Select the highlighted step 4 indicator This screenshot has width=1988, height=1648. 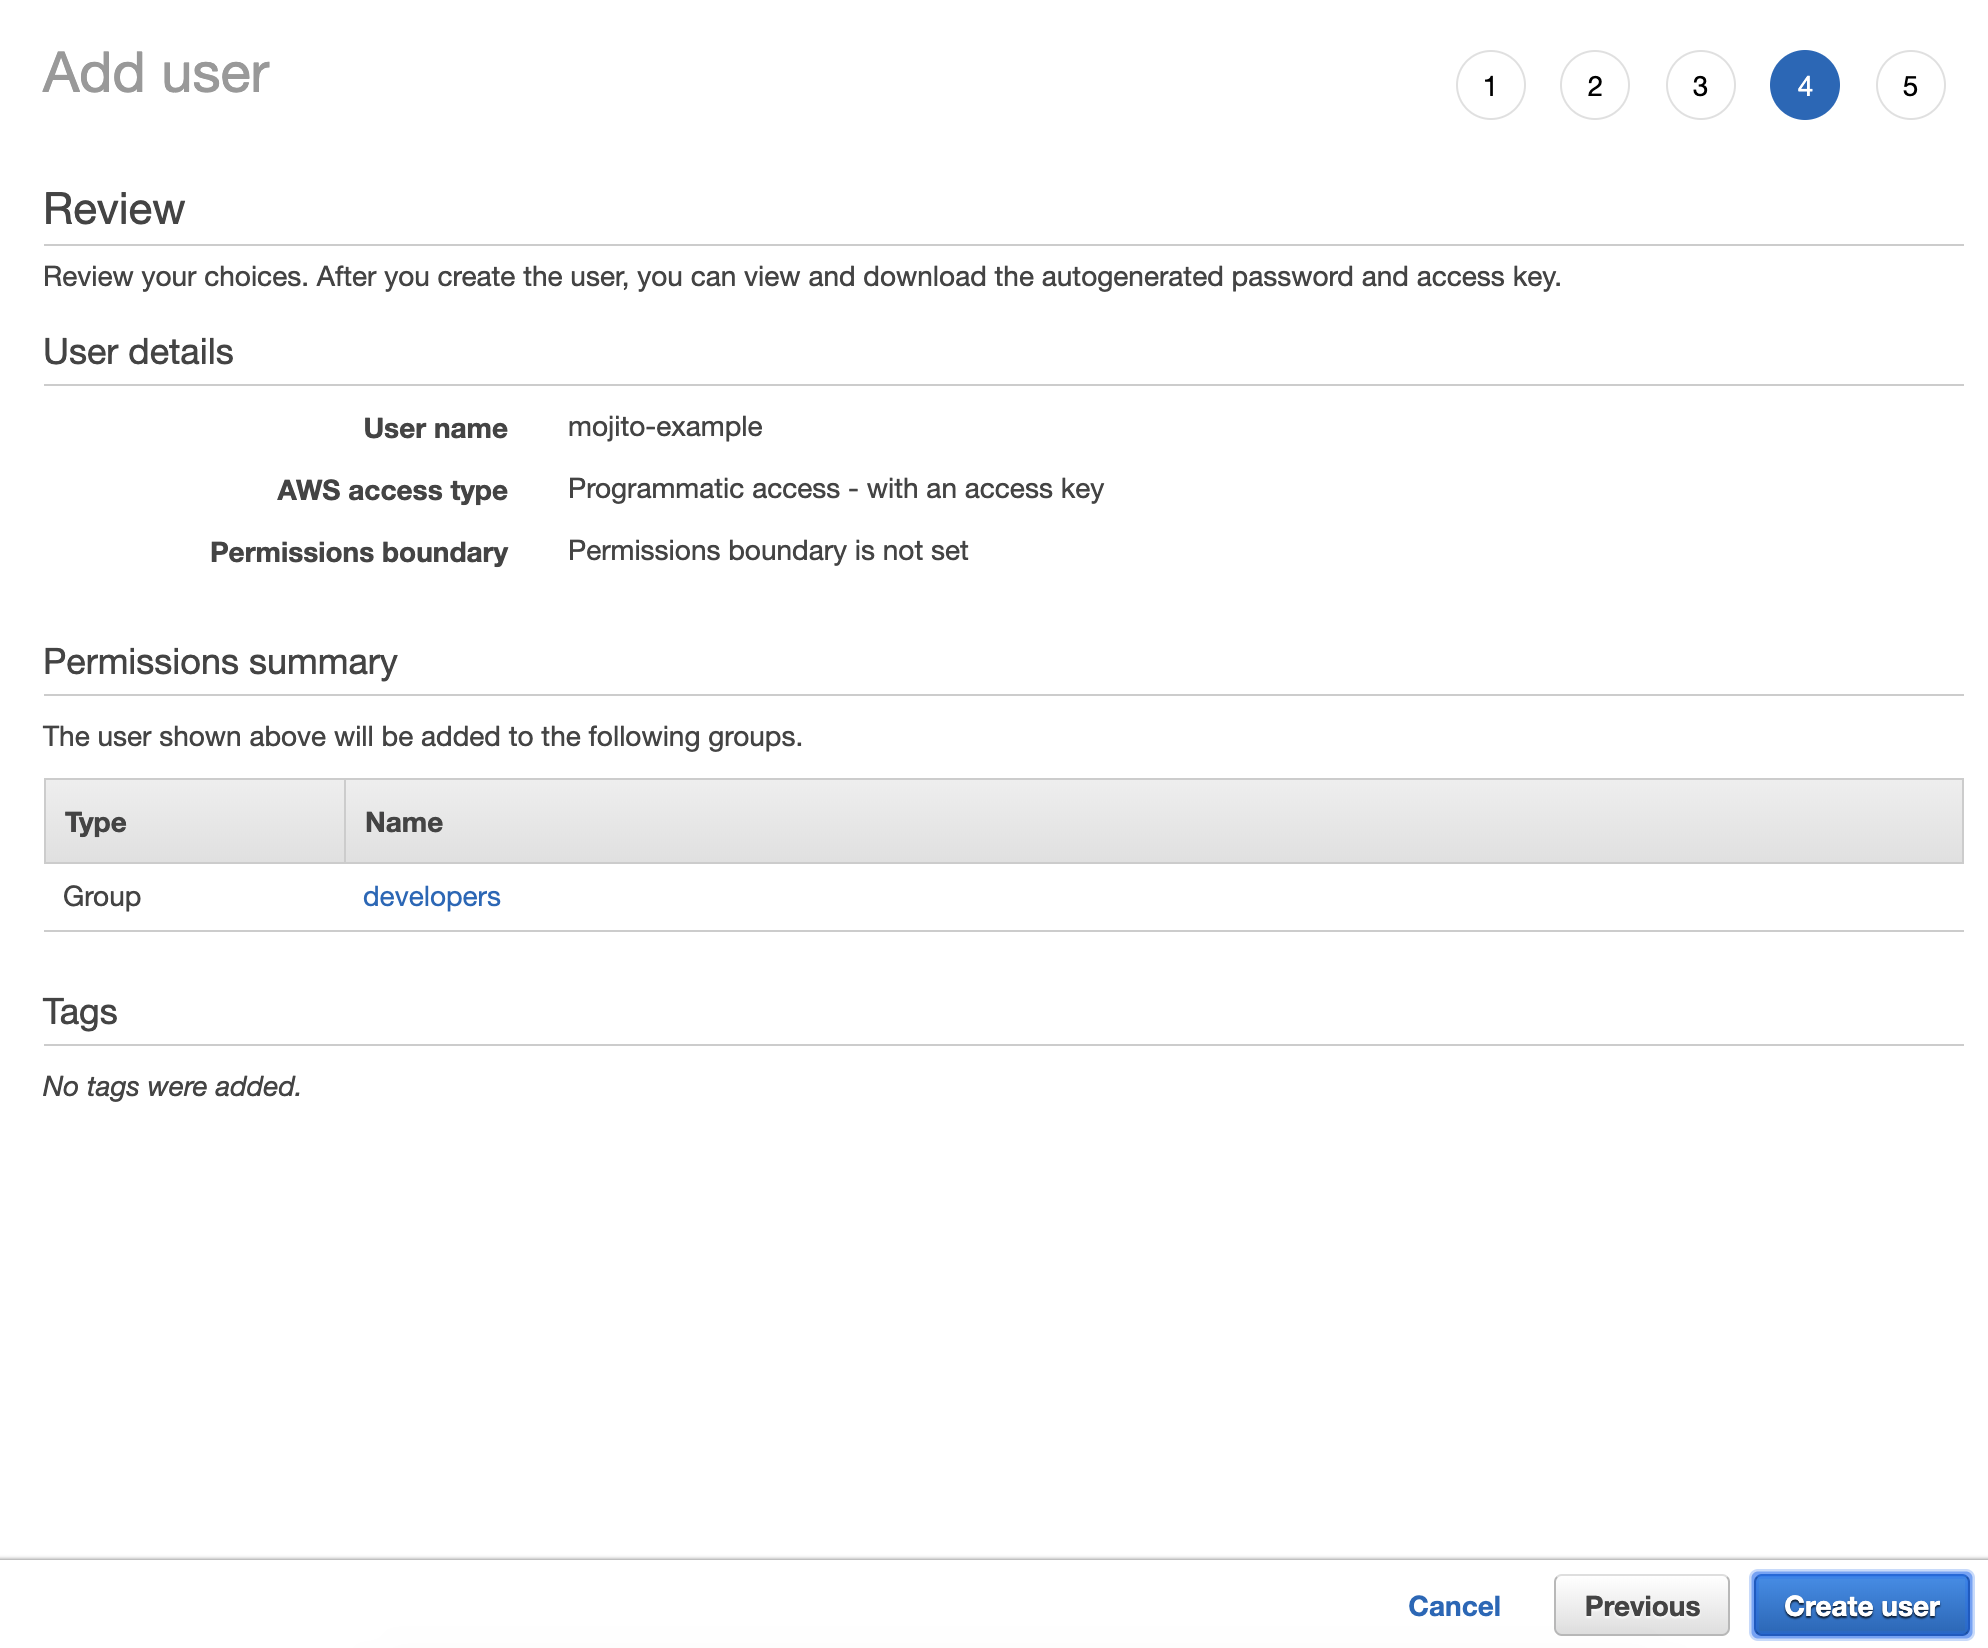coord(1804,85)
